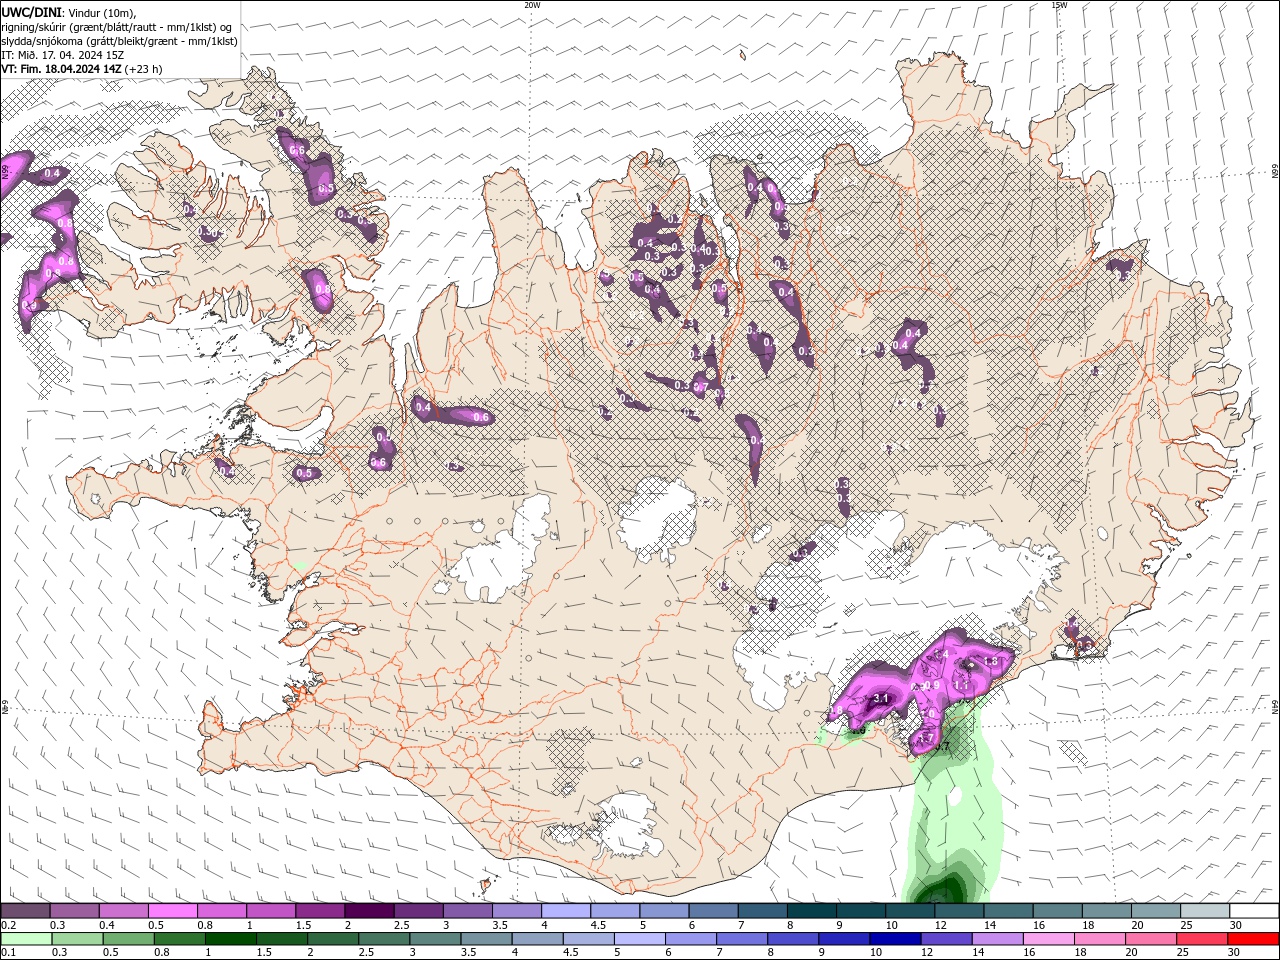Click the bright red rain swatch labeled 30
This screenshot has height=960, width=1280.
pyautogui.click(x=1253, y=939)
